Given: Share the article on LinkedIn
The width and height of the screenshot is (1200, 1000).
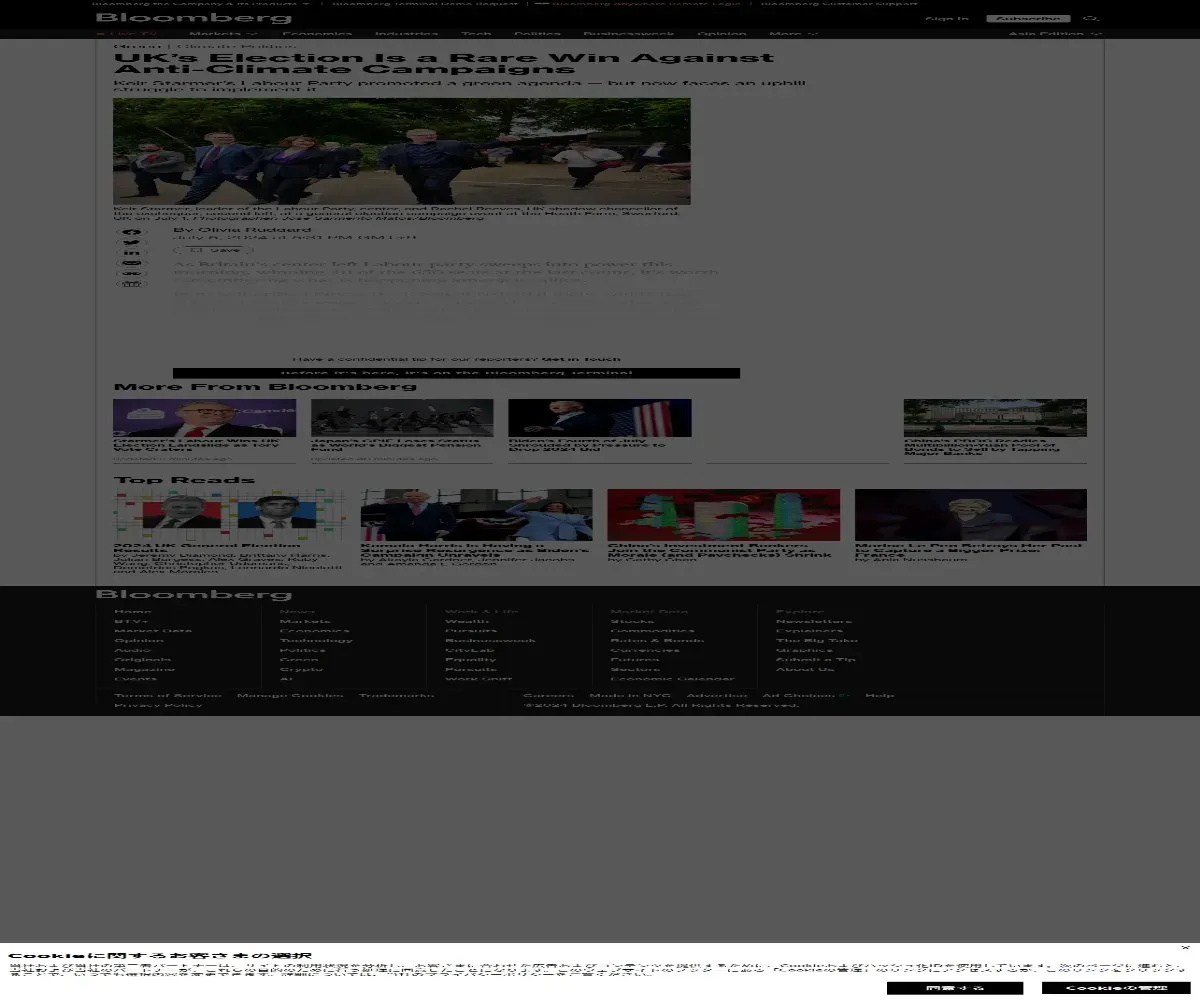Looking at the screenshot, I should tap(132, 253).
